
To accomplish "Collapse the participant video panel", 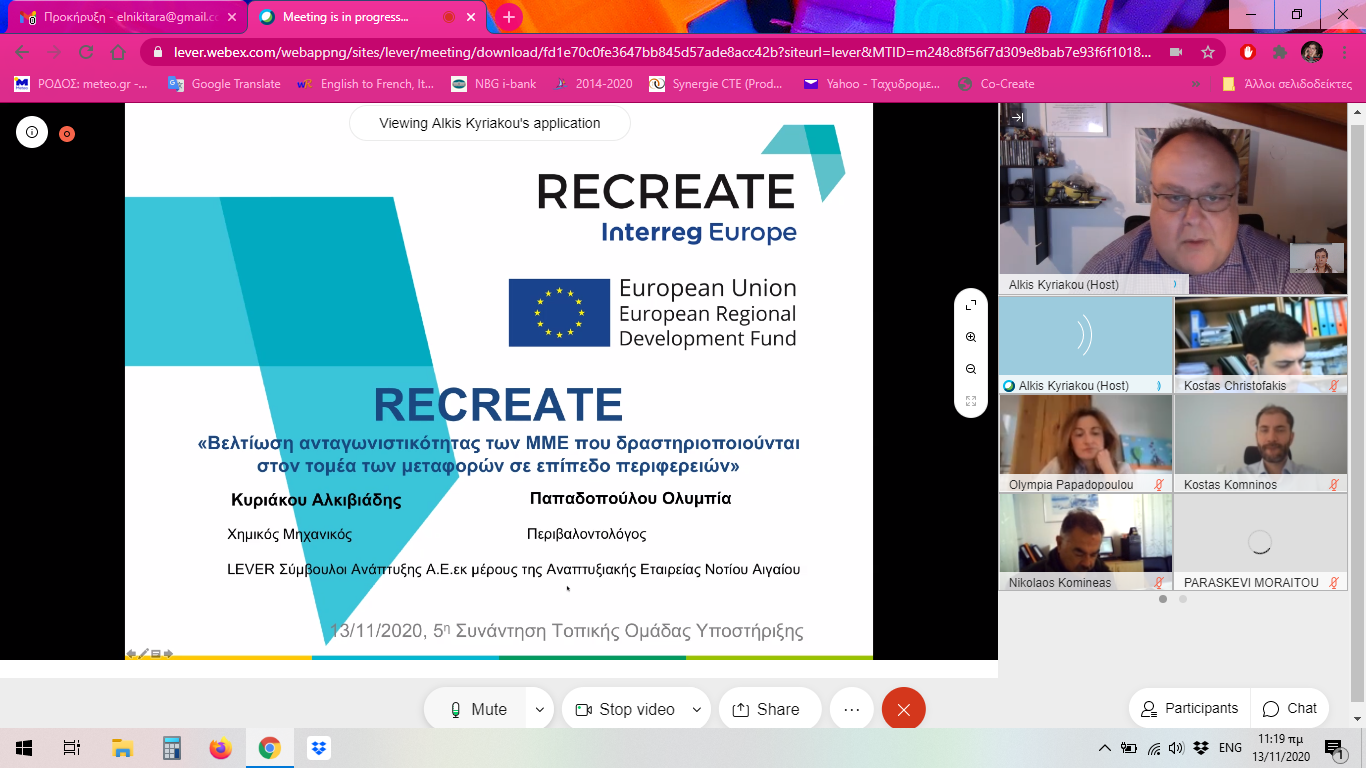I will point(1017,117).
